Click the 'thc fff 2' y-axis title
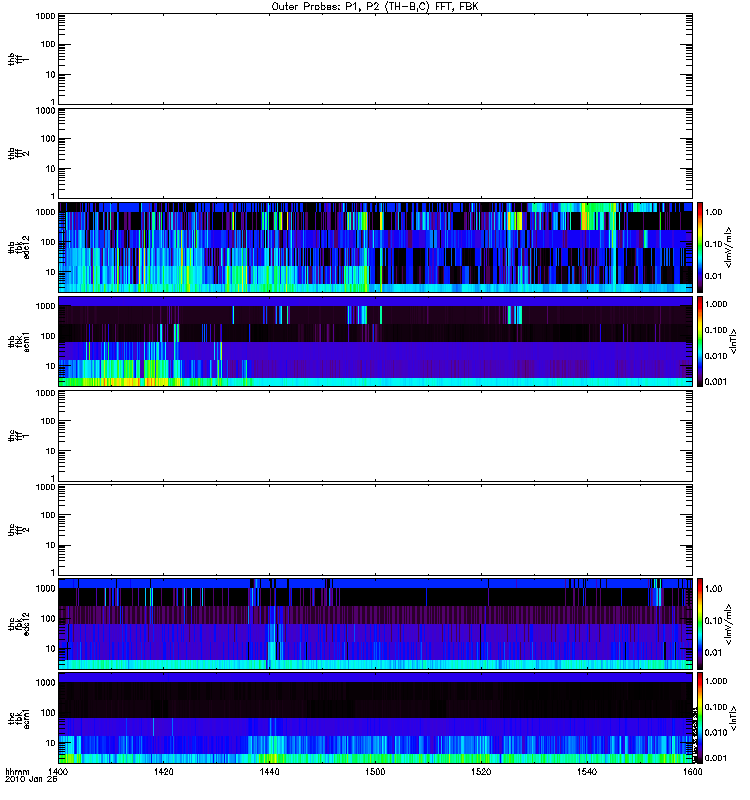The image size is (750, 800). [19, 530]
